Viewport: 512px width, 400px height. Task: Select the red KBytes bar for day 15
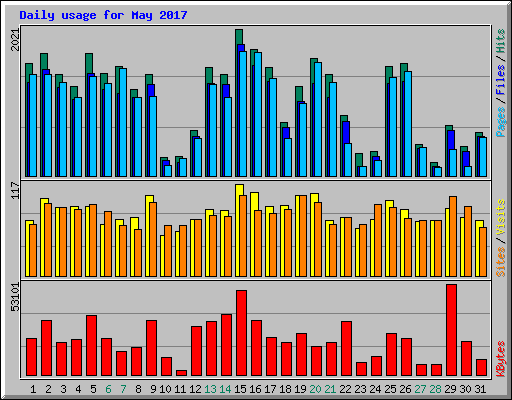241,333
